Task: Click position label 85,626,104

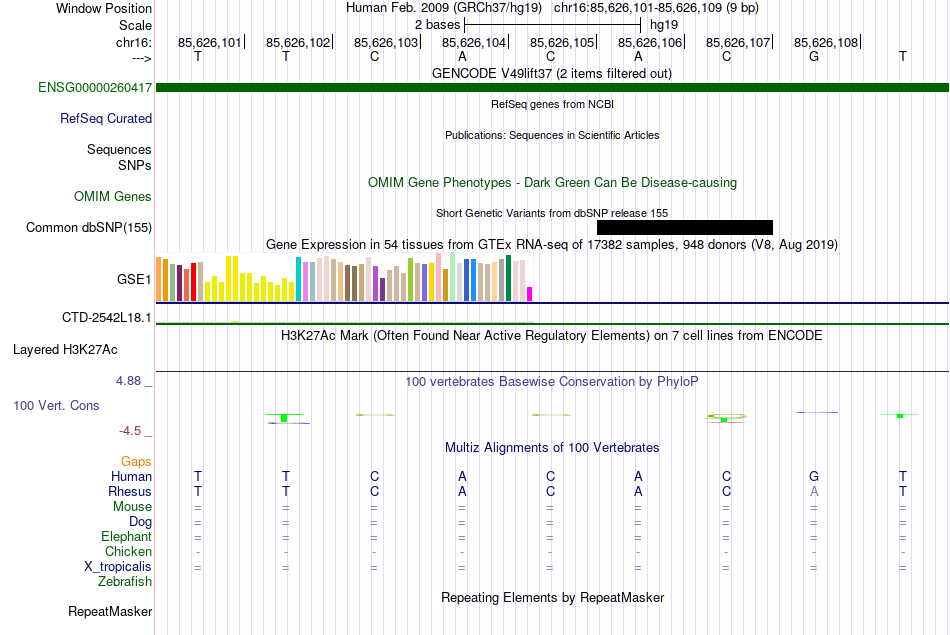Action: pos(474,42)
